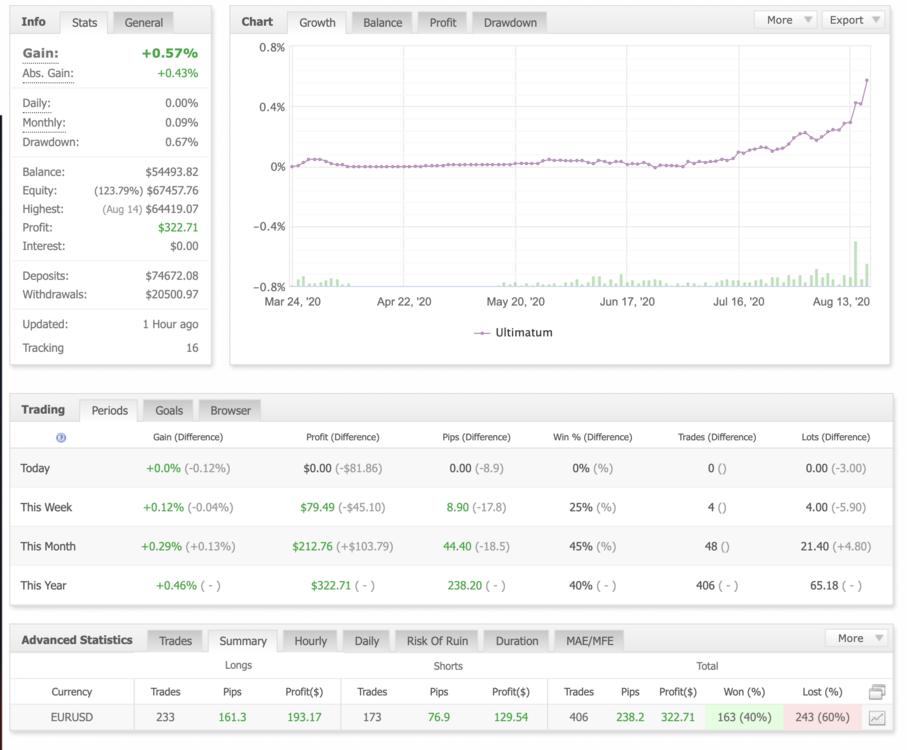Click the Balance value $54493.82
The image size is (907, 750).
(172, 172)
